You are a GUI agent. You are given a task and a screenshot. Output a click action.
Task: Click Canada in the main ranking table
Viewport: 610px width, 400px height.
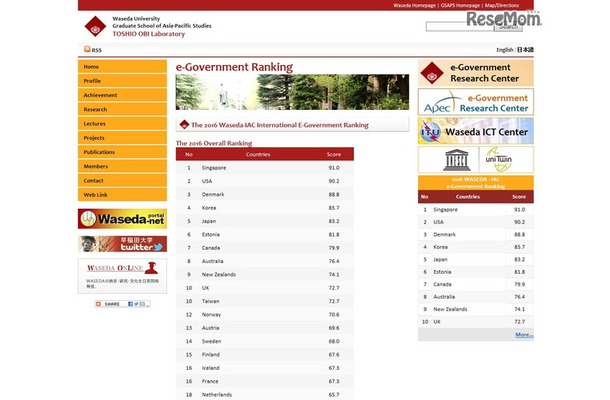[211, 248]
